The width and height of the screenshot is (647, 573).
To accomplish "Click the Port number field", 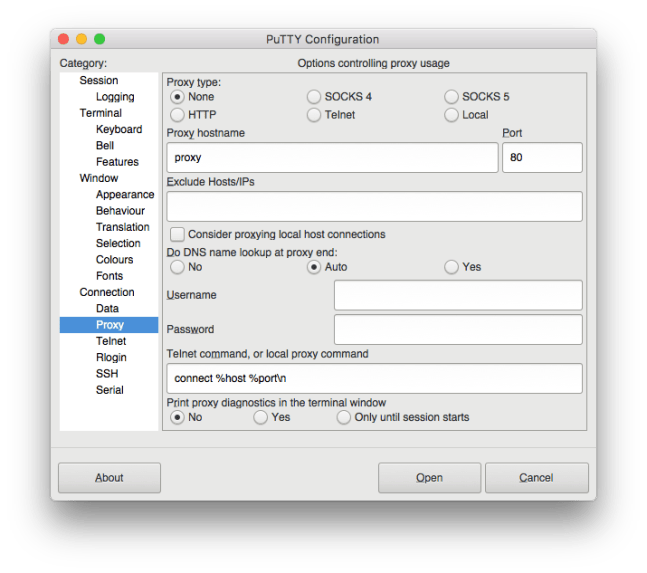I will click(541, 157).
